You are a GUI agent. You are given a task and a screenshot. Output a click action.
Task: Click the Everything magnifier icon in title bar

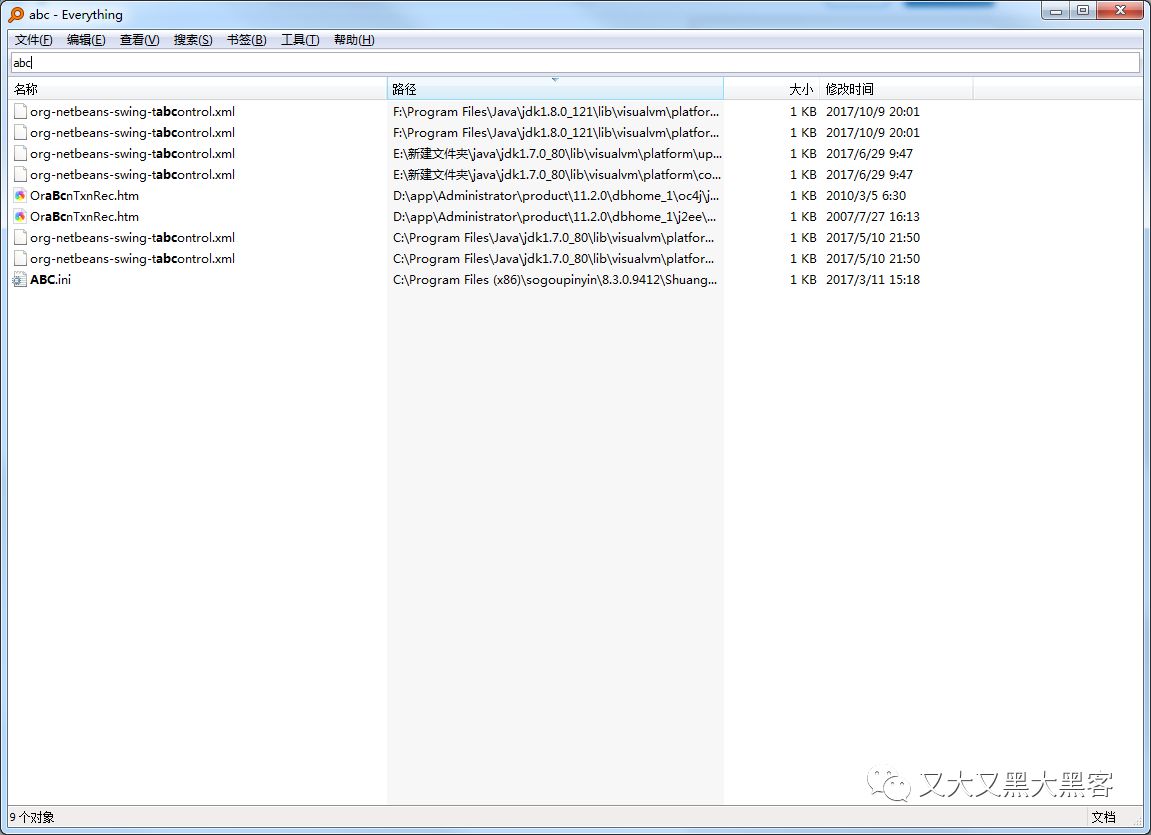[15, 15]
